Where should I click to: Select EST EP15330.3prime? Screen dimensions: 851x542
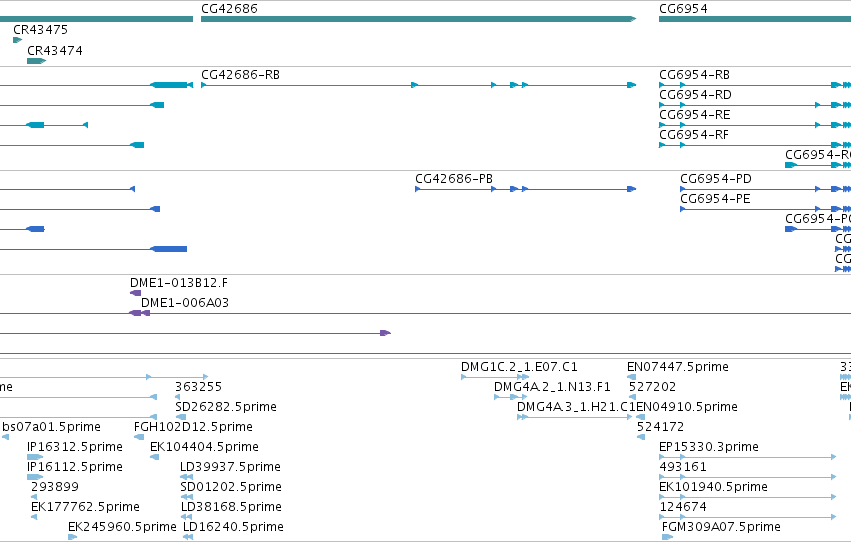tap(709, 447)
